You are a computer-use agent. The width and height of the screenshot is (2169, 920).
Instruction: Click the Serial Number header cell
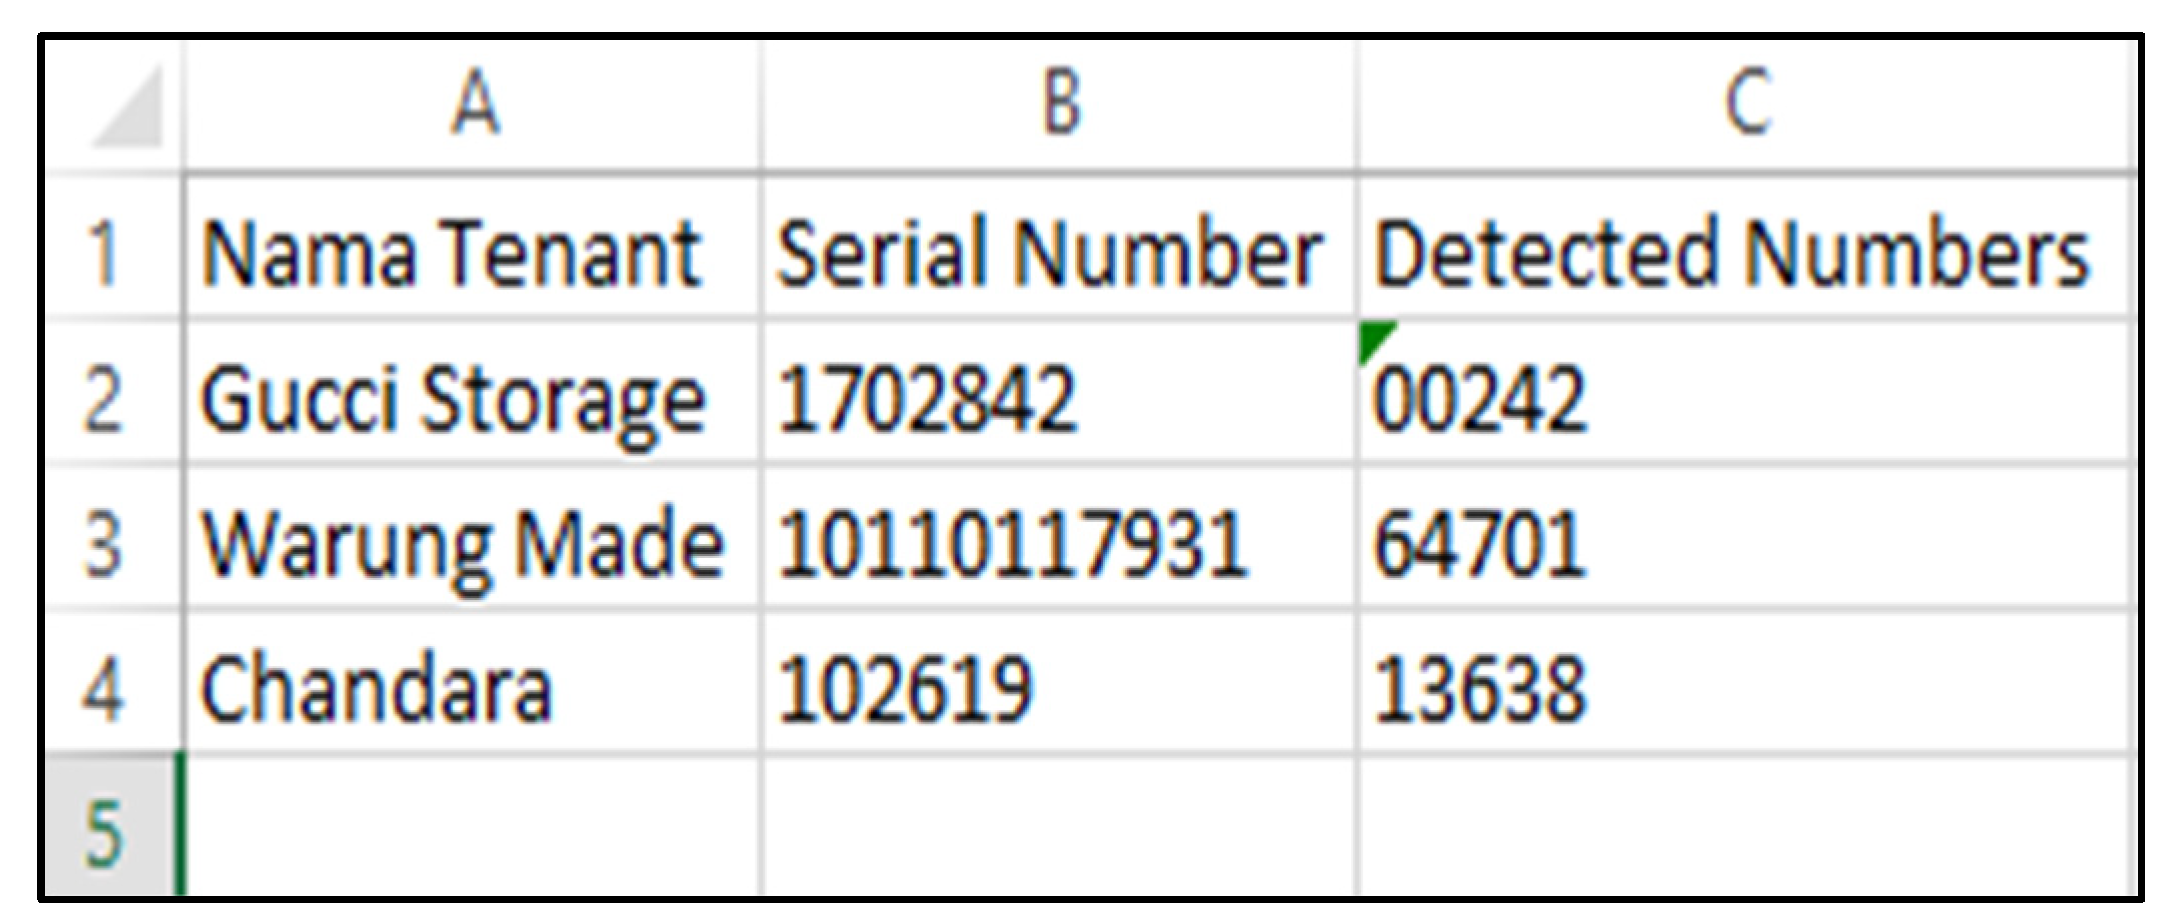pos(1059,248)
